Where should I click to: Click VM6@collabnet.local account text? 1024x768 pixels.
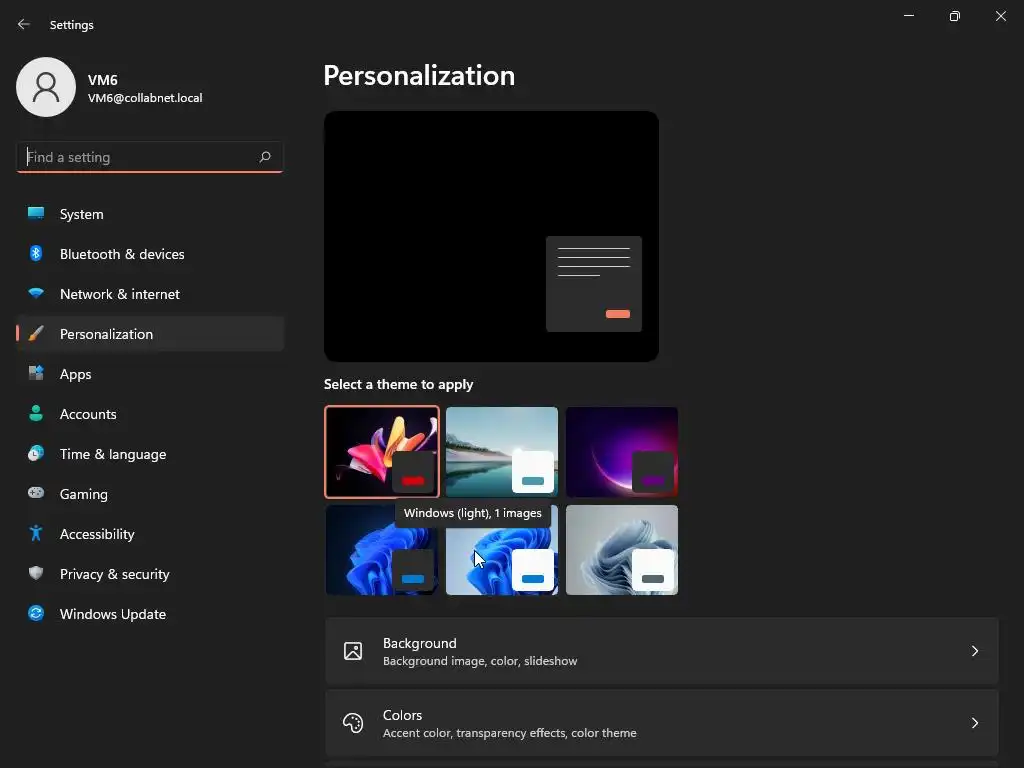coord(145,98)
